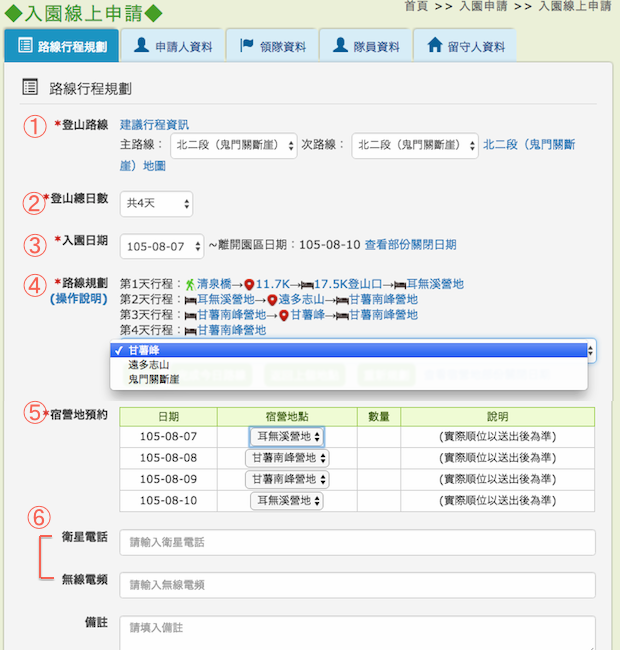Click the list icon beside 路線行程規劃 heading

tap(30, 88)
